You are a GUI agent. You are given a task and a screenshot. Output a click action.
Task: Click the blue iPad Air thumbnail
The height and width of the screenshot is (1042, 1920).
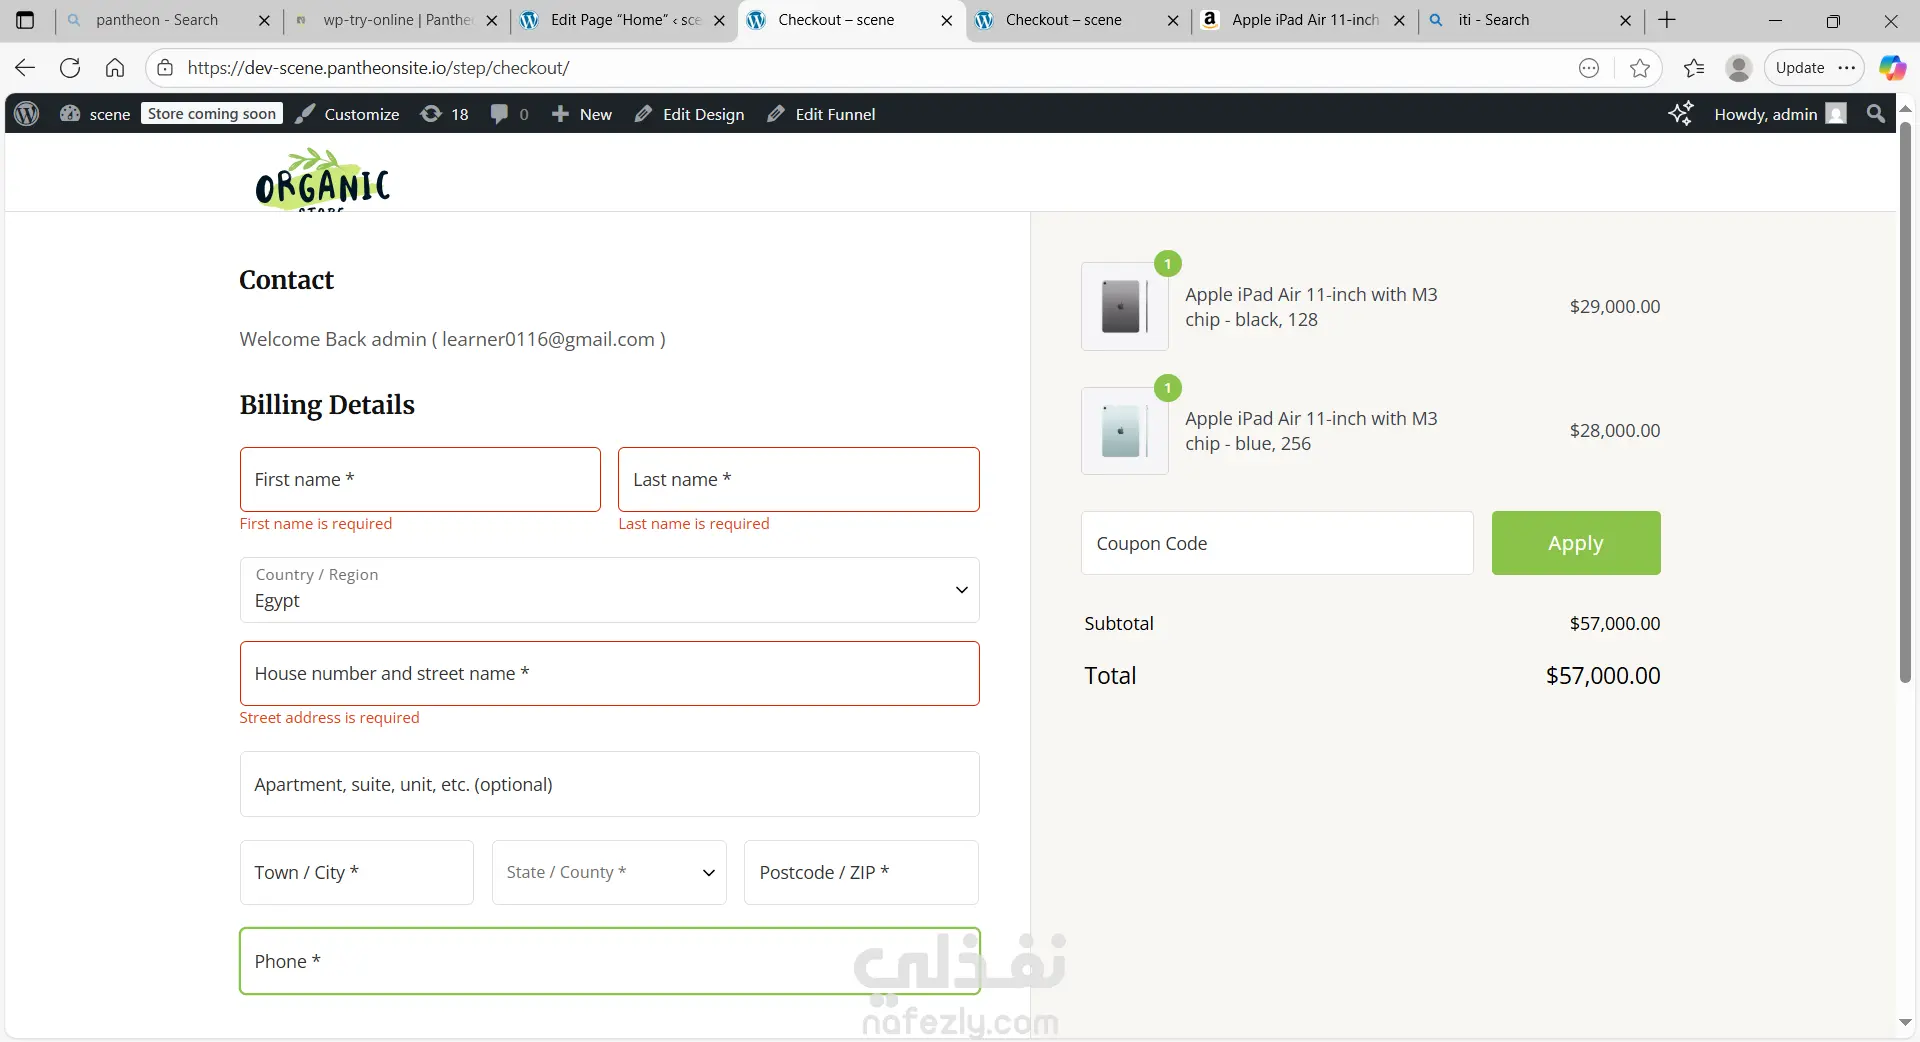pos(1125,431)
